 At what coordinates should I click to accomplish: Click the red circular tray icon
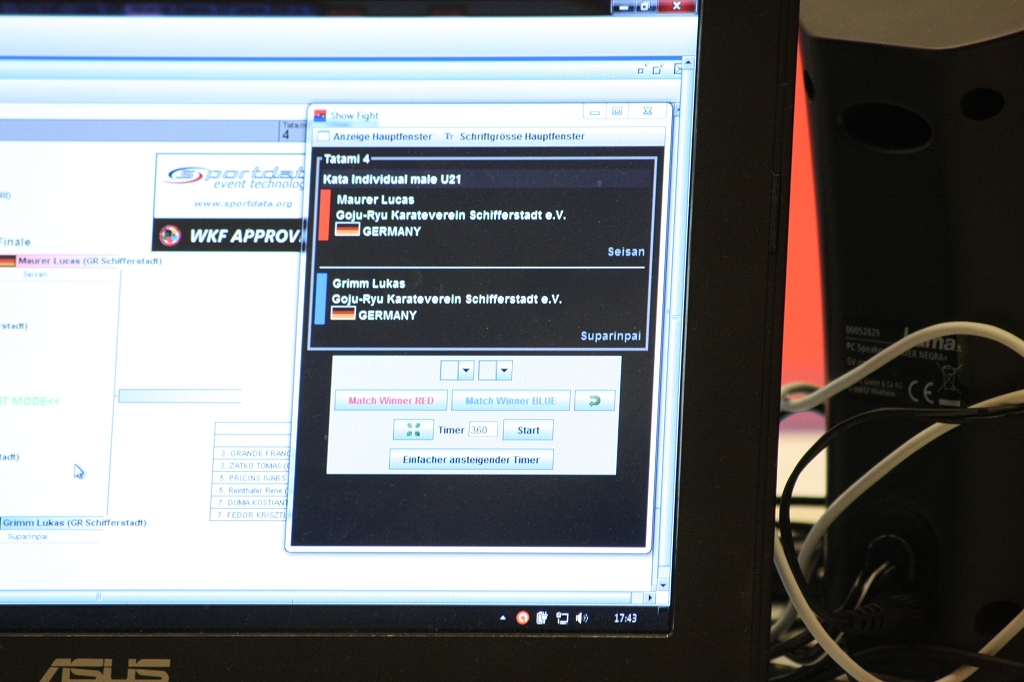[522, 618]
